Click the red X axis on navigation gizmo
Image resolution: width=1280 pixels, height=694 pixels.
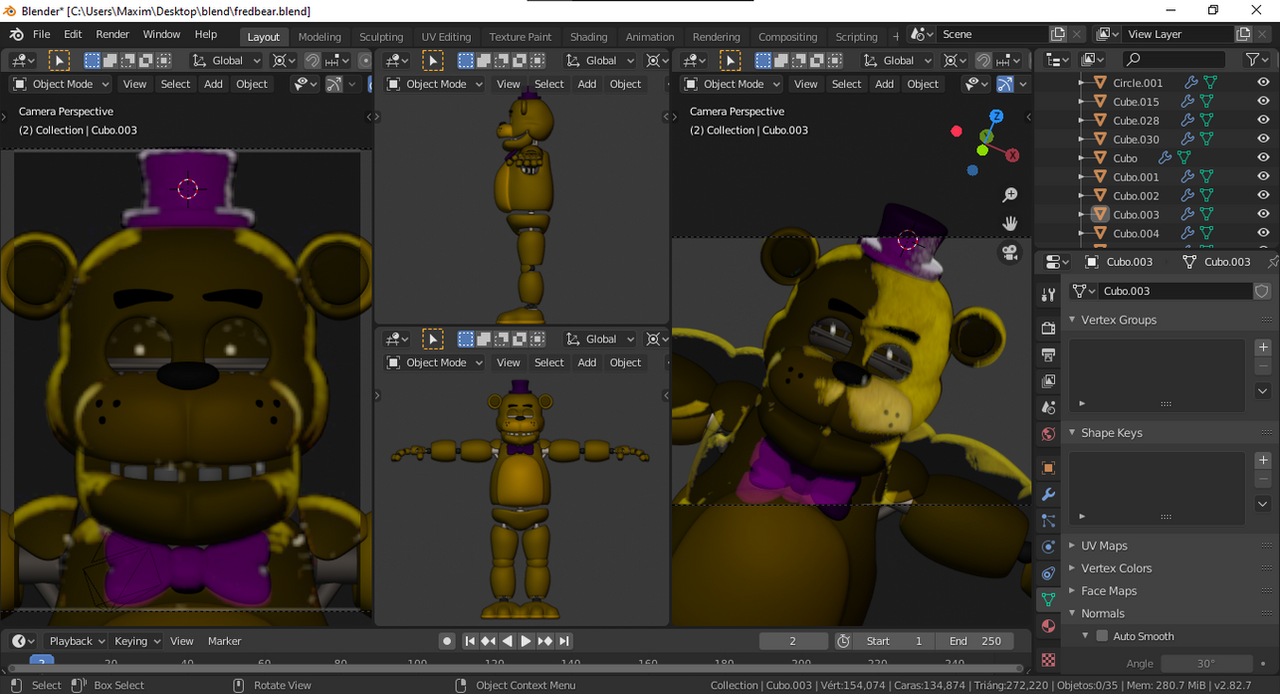[1012, 155]
